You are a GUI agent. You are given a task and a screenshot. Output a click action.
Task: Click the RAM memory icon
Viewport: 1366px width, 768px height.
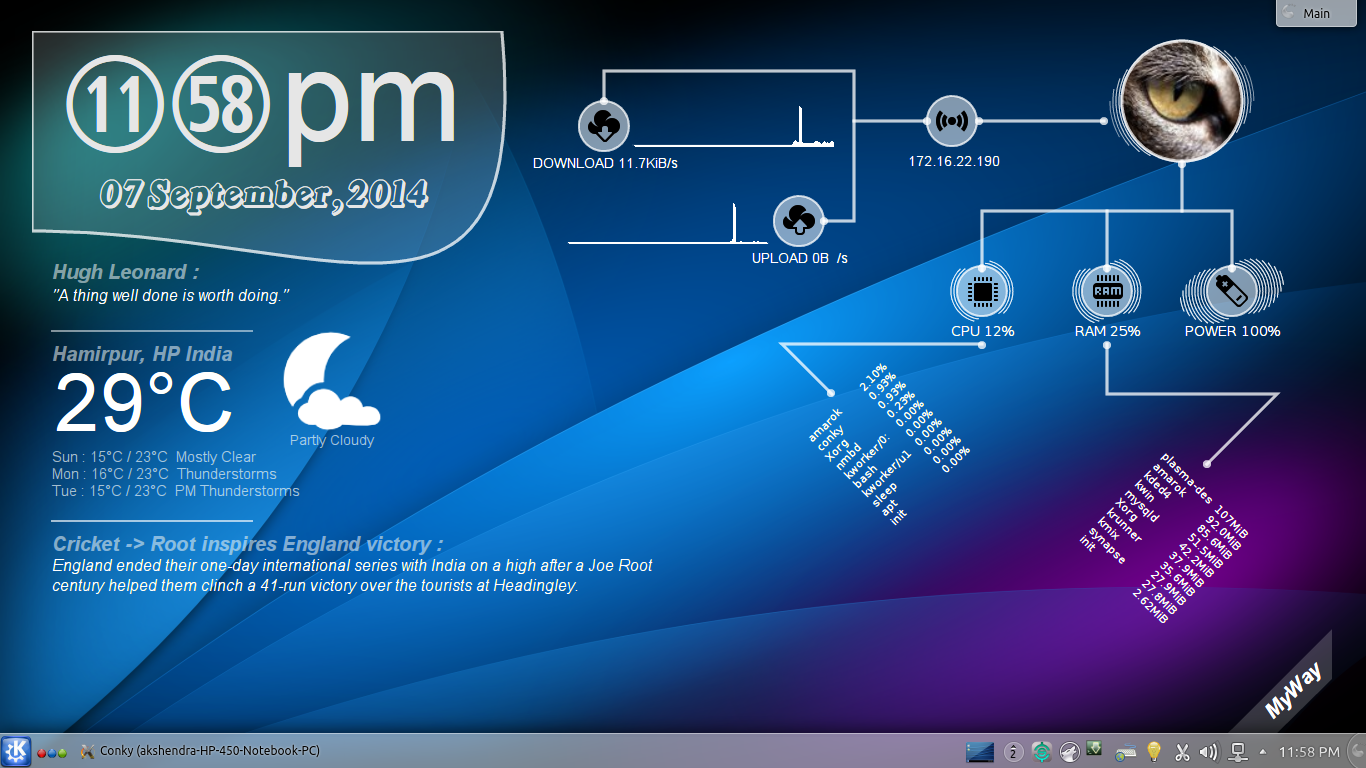(x=1107, y=292)
